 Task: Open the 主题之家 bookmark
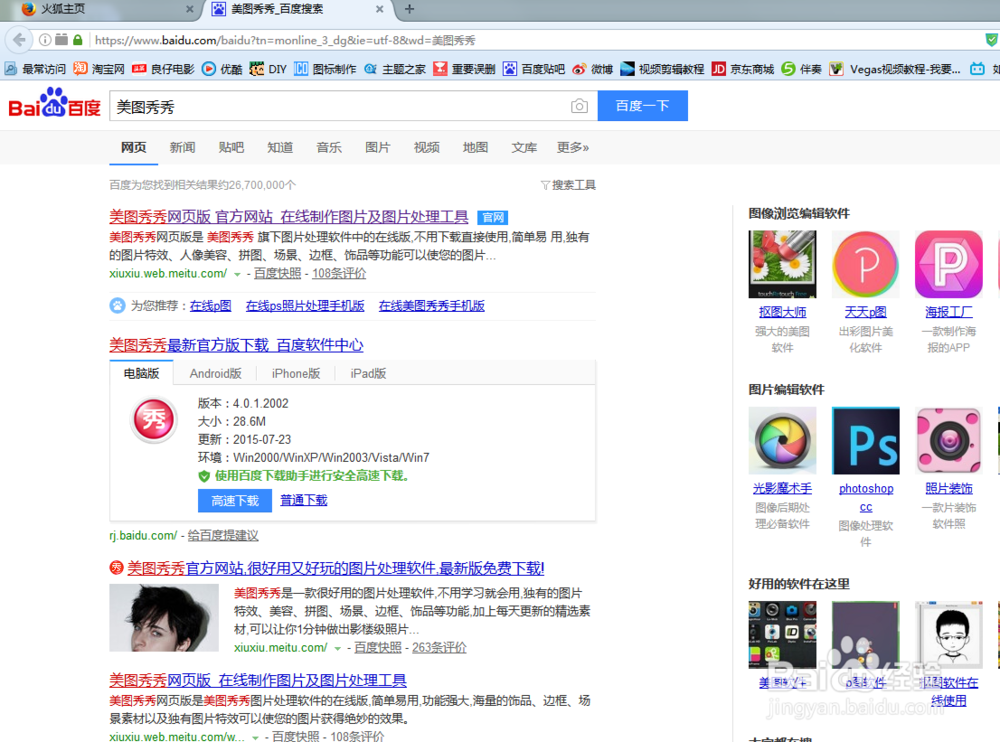click(395, 69)
